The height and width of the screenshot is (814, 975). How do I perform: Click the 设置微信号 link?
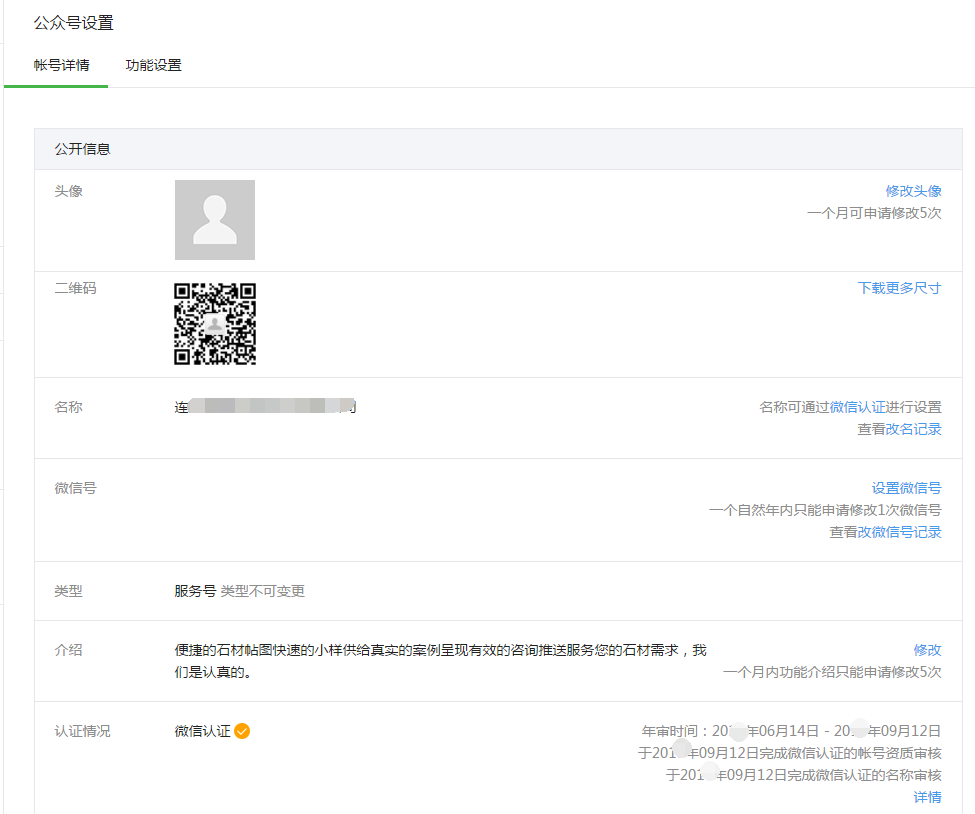[907, 488]
